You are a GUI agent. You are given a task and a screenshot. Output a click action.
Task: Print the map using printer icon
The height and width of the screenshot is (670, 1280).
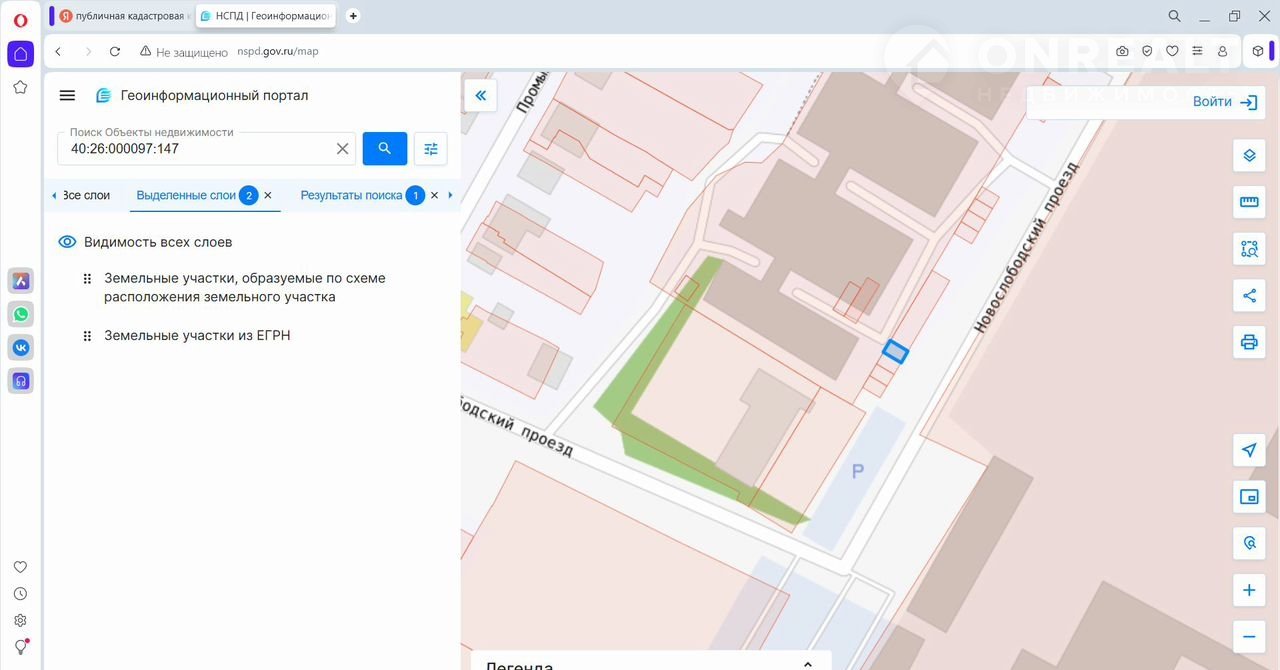click(x=1248, y=342)
